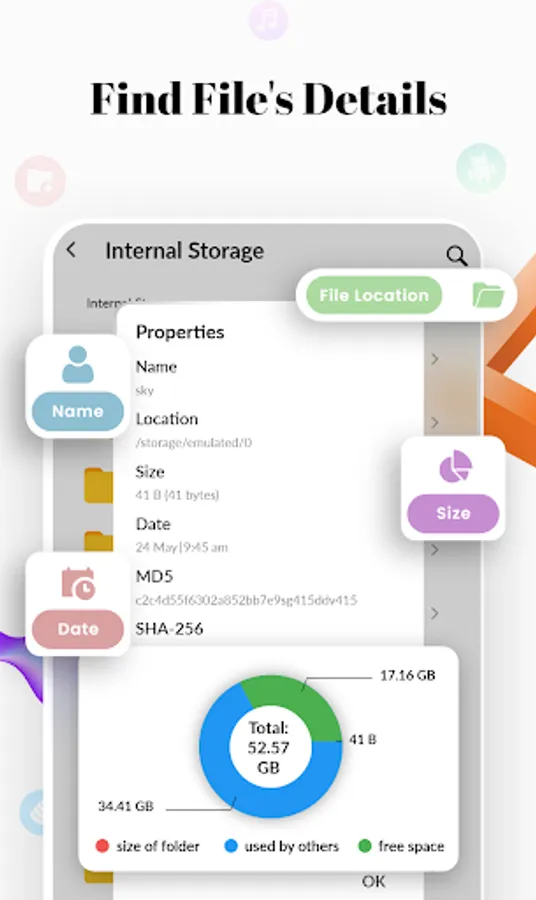536x900 pixels.
Task: Expand the chevron next to MD5 row
Action: 434,613
